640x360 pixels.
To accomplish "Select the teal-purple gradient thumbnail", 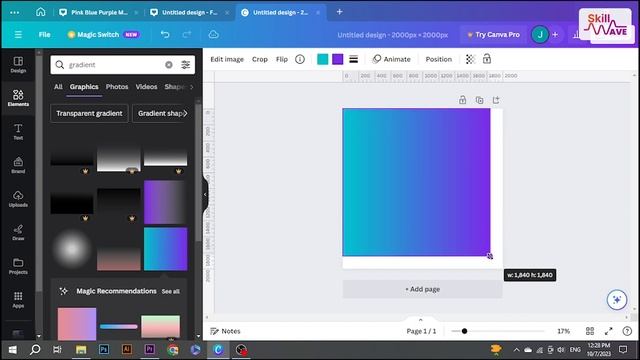I will 165,249.
